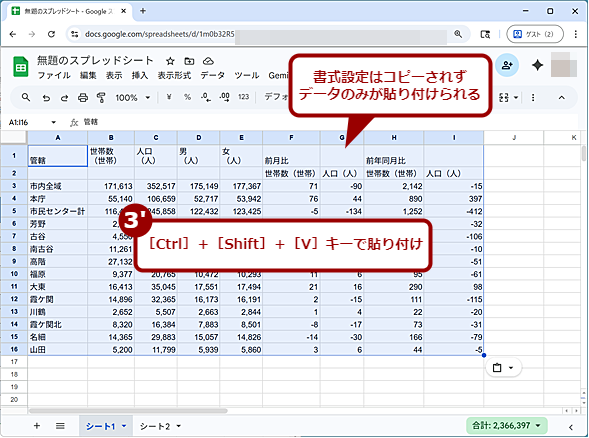Open the all sheets list button
589x438 pixels.
tap(60, 426)
